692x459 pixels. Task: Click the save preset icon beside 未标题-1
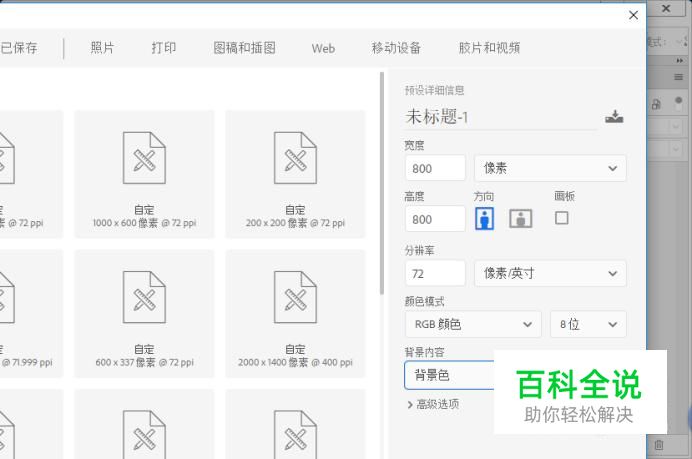tap(614, 117)
